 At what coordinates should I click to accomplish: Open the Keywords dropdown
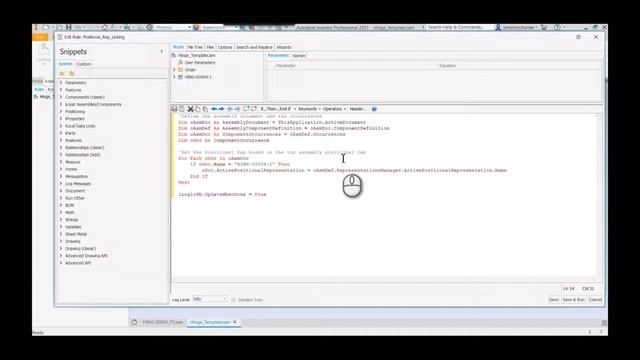tap(309, 109)
